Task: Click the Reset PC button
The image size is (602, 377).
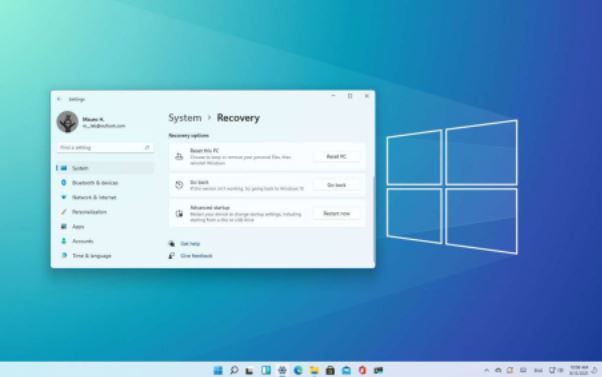Action: [336, 156]
